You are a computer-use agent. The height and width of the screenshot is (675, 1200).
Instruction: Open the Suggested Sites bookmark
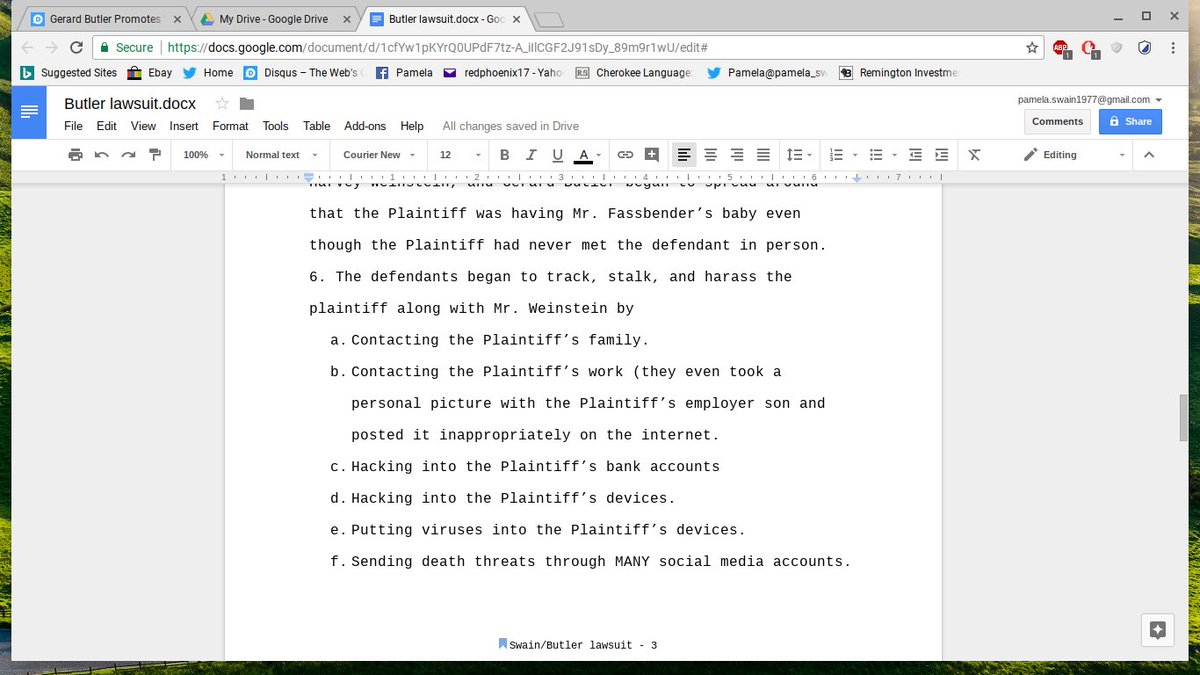pyautogui.click(x=69, y=73)
